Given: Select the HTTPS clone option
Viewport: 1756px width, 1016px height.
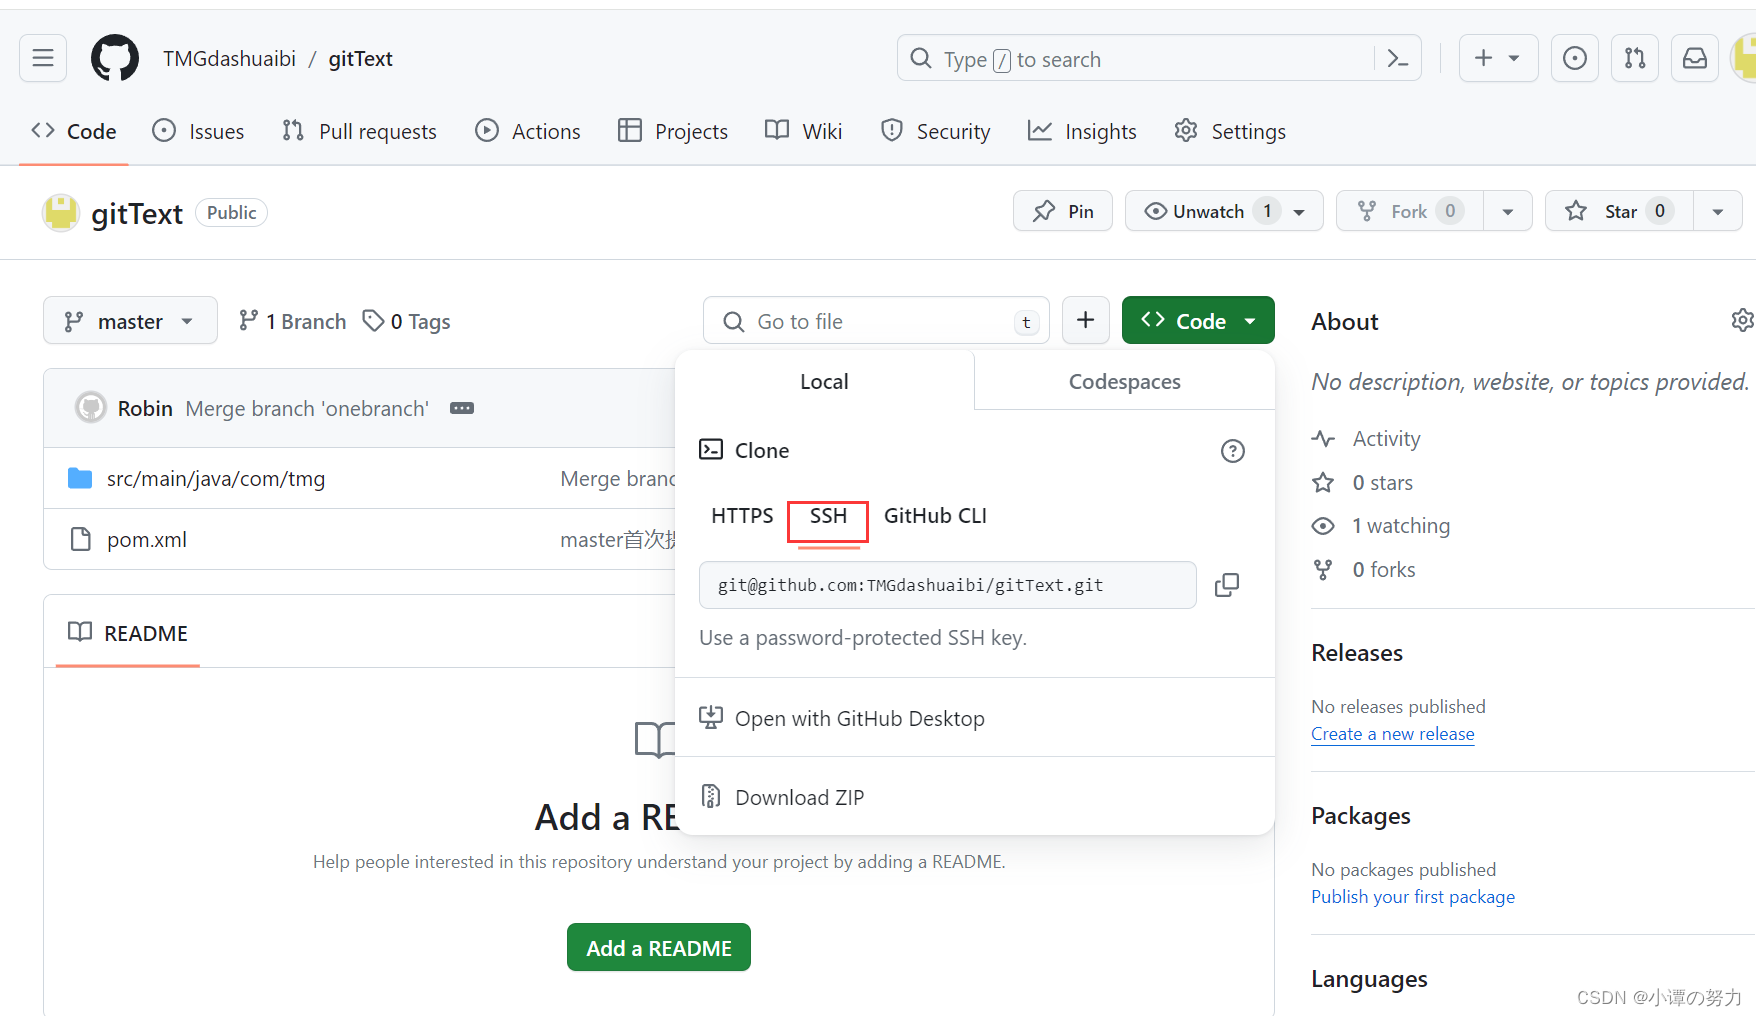Looking at the screenshot, I should click(x=742, y=516).
